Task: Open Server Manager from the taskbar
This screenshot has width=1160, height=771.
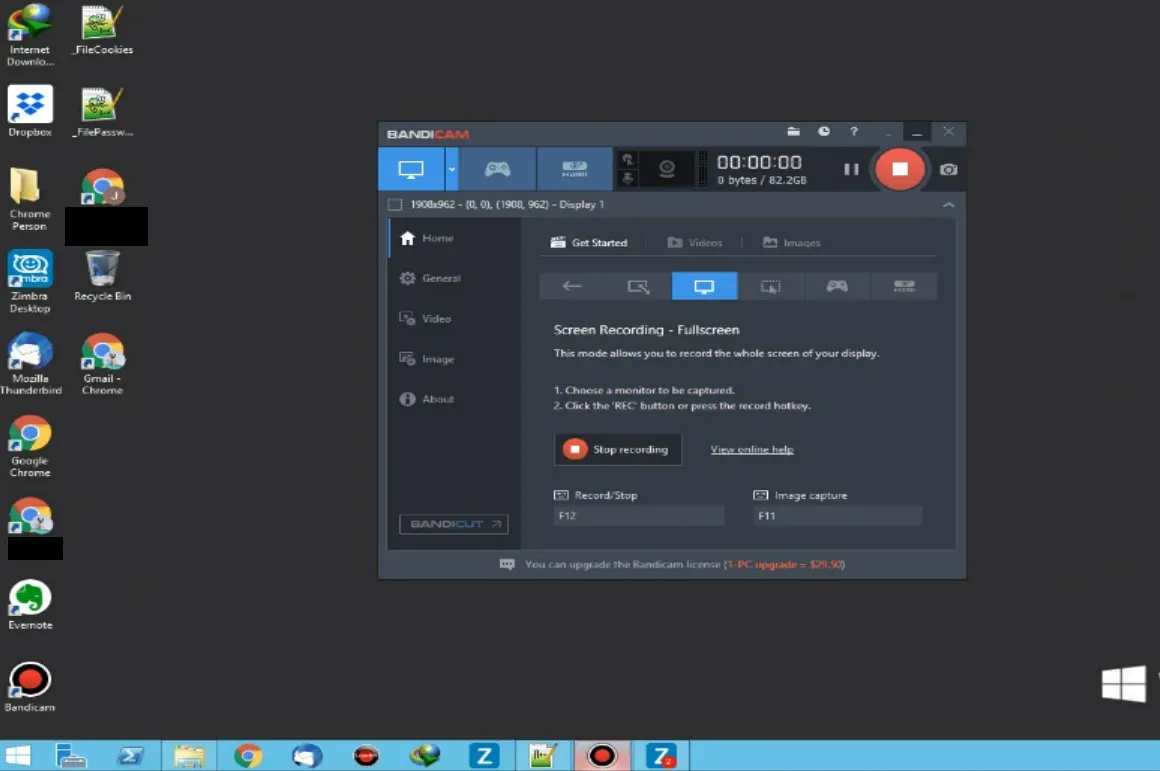Action: click(71, 755)
